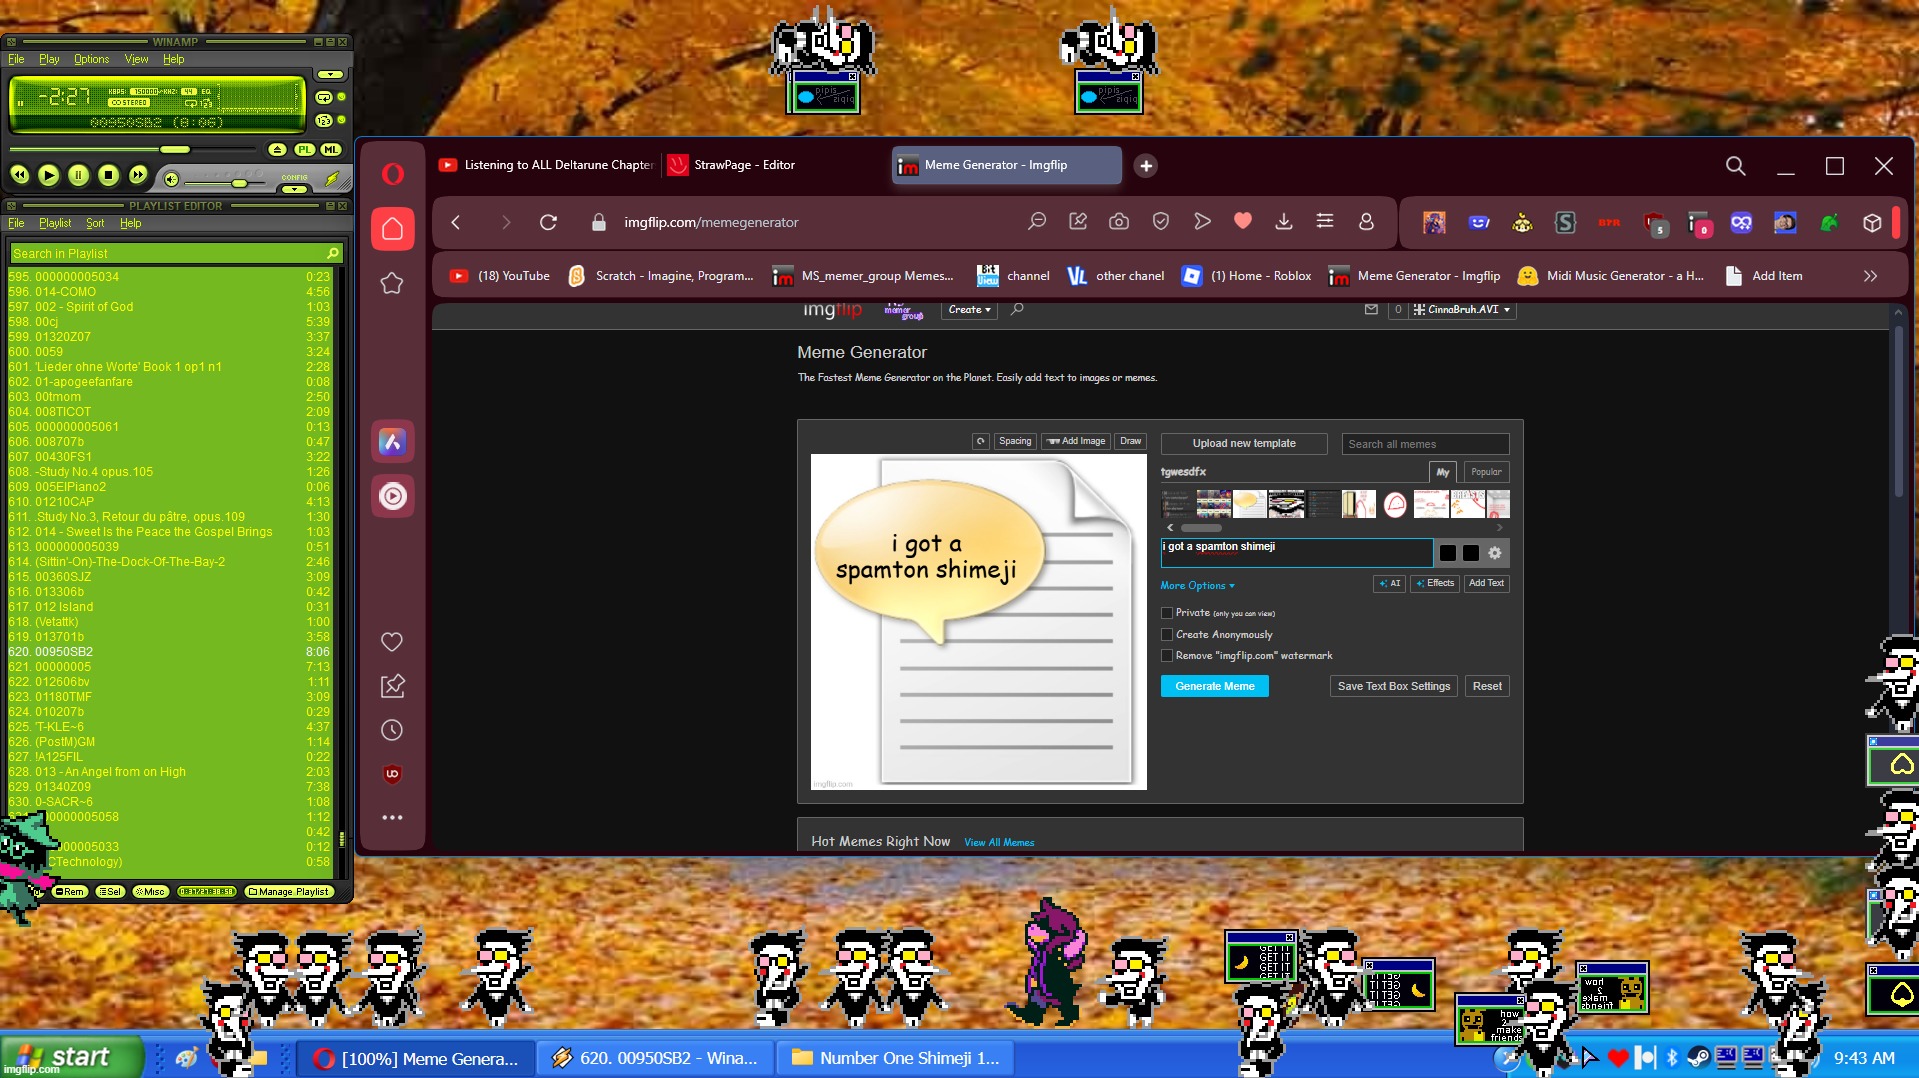Select playlist track 625. T-KLE~6

pyautogui.click(x=169, y=727)
